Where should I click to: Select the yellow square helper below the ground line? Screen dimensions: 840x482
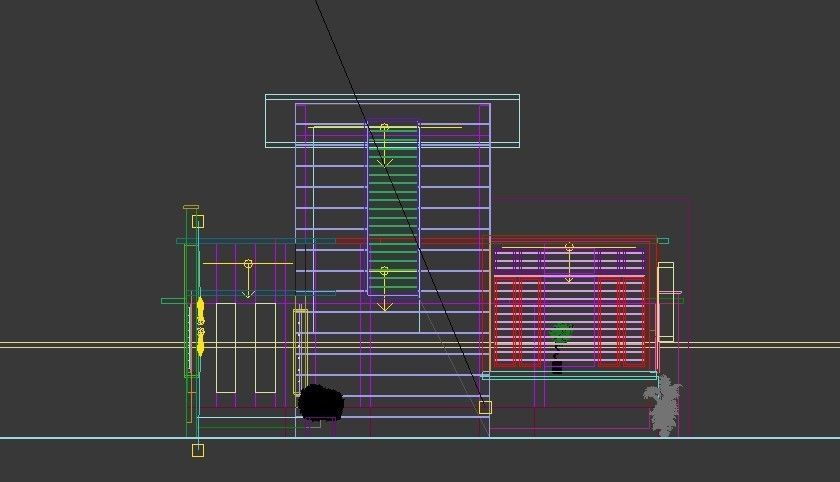198,450
